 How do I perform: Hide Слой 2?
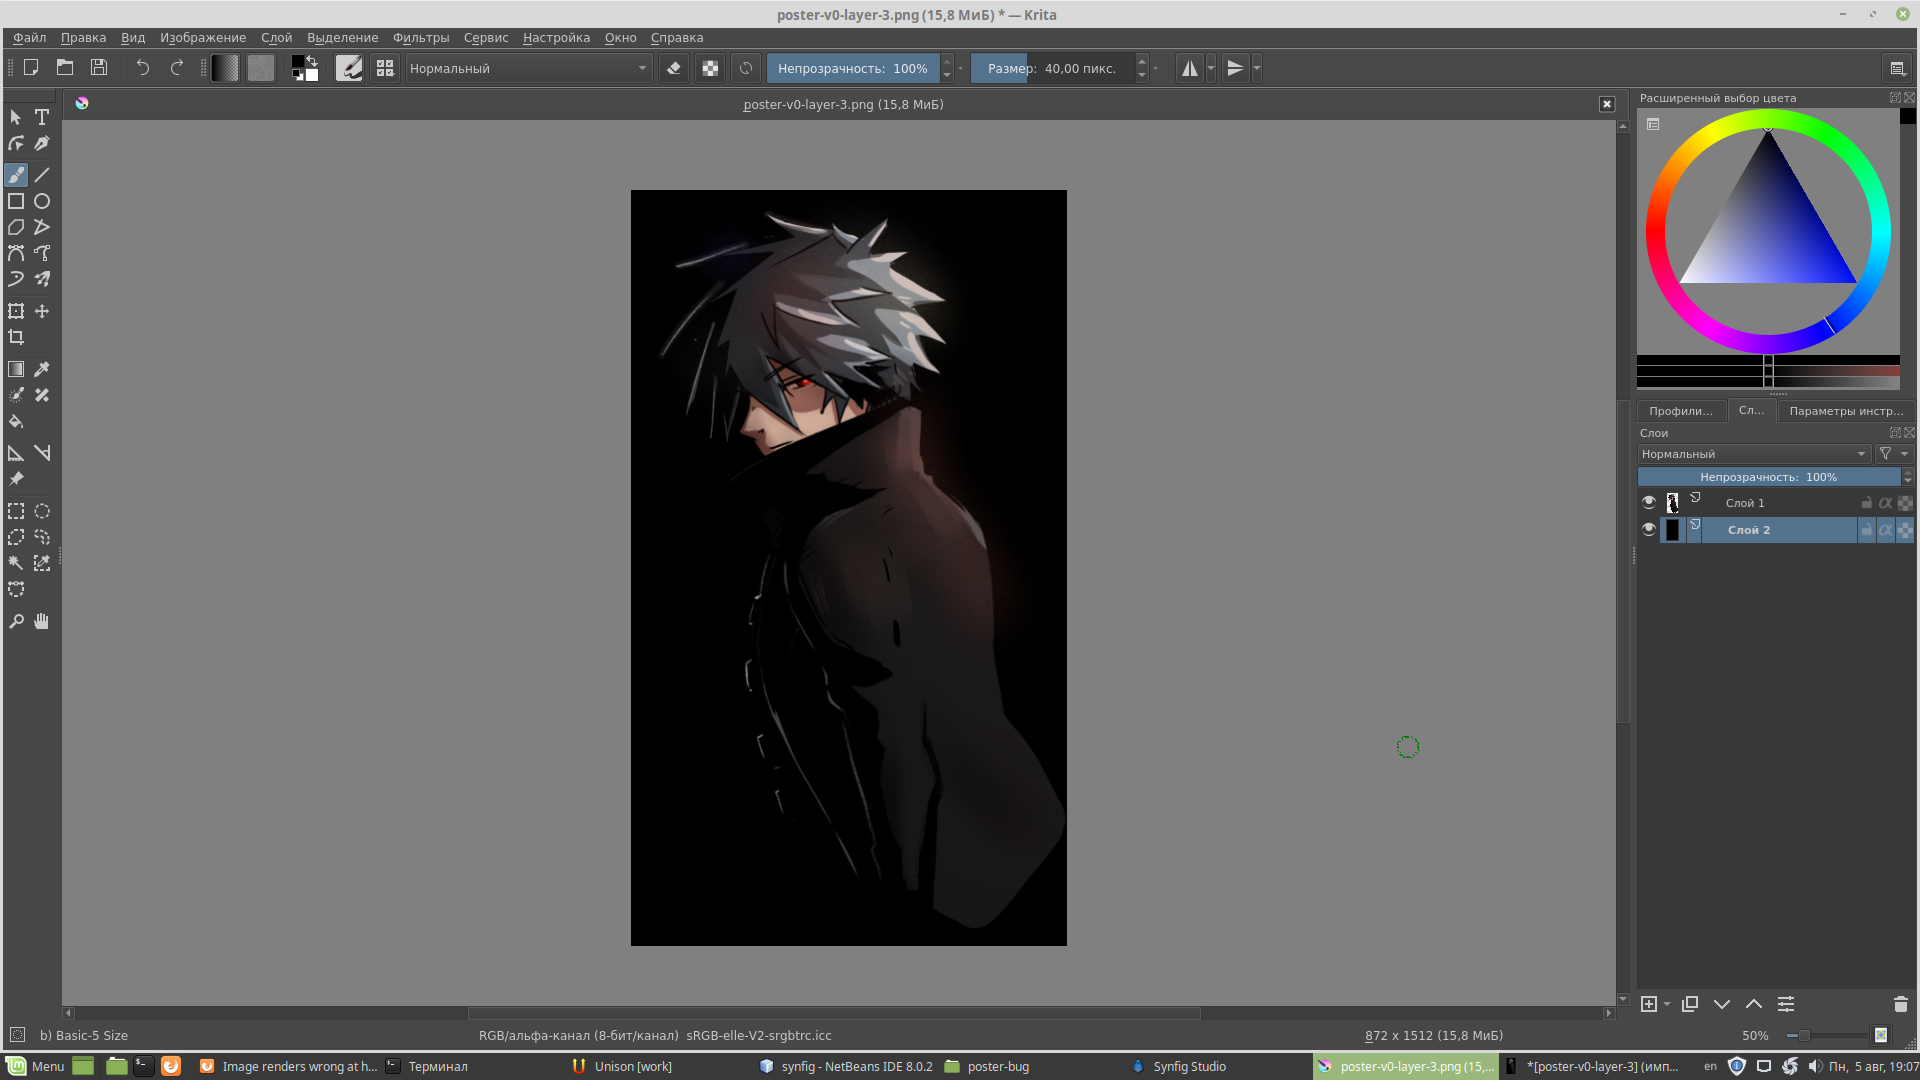pyautogui.click(x=1649, y=530)
